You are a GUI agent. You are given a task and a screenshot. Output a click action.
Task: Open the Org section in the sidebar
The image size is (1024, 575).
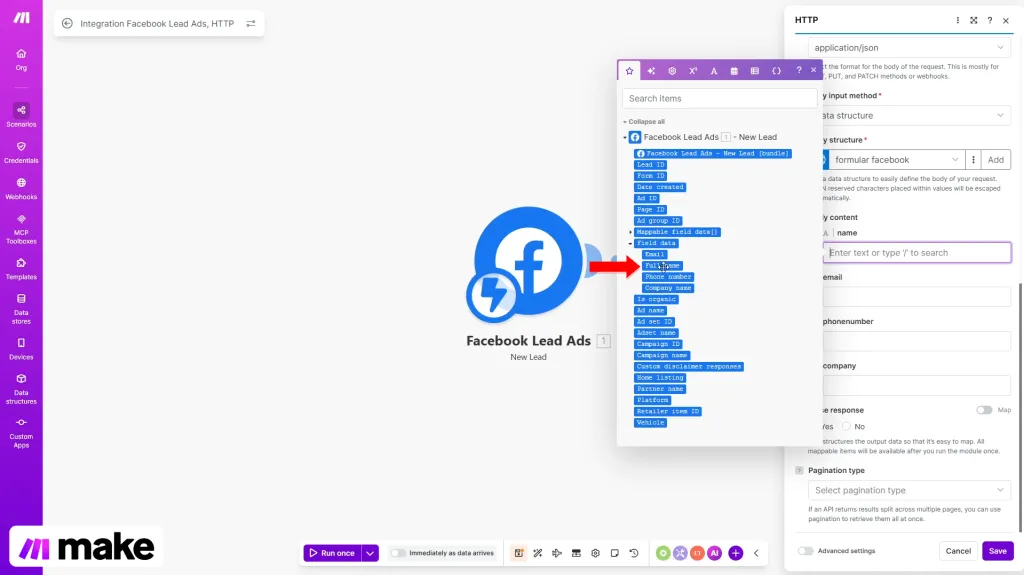coord(21,59)
